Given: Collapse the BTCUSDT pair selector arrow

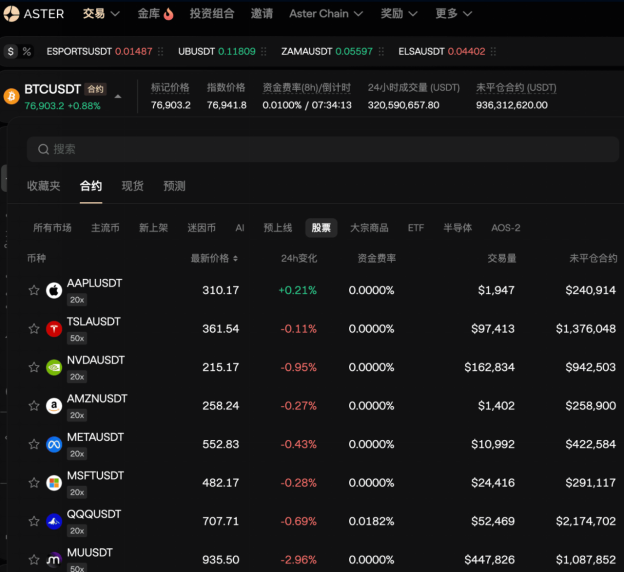Looking at the screenshot, I should [118, 97].
